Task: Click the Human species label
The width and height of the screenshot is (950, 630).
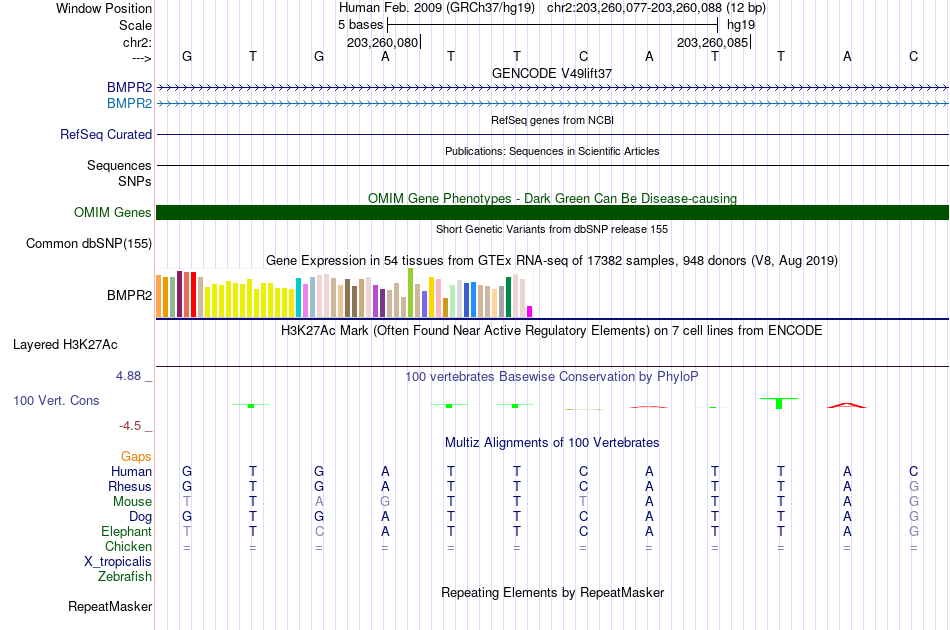Action: pos(131,472)
